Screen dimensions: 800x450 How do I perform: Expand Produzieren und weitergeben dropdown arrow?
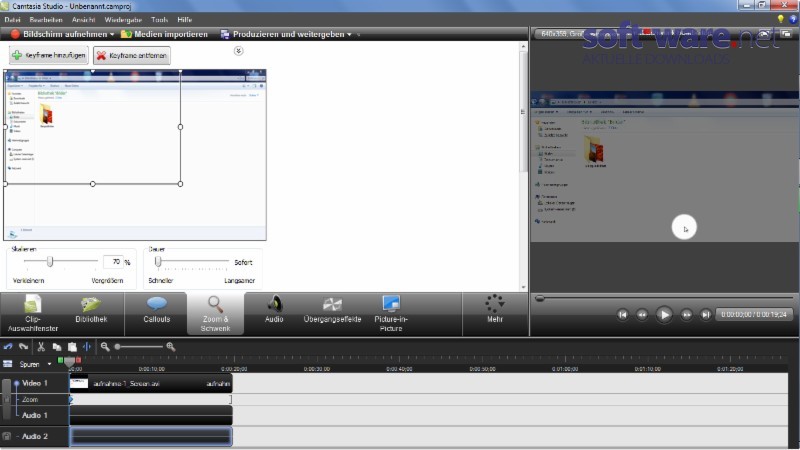click(x=349, y=35)
